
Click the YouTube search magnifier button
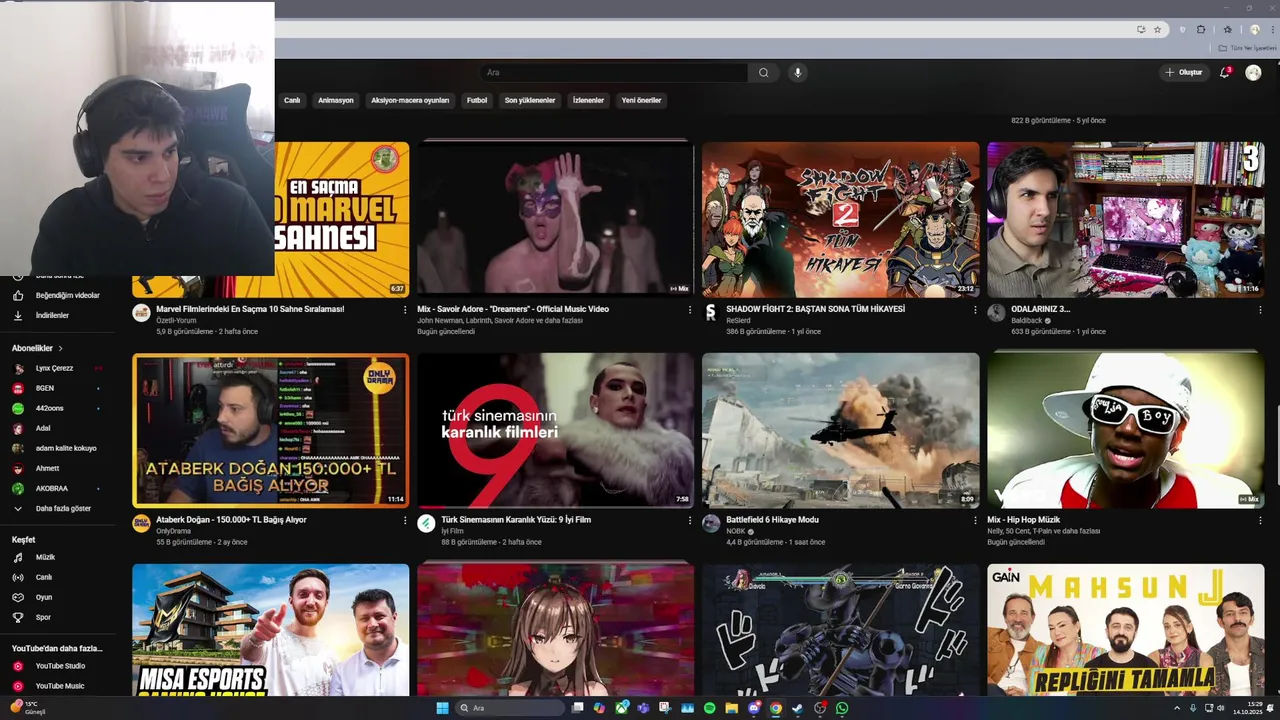763,72
